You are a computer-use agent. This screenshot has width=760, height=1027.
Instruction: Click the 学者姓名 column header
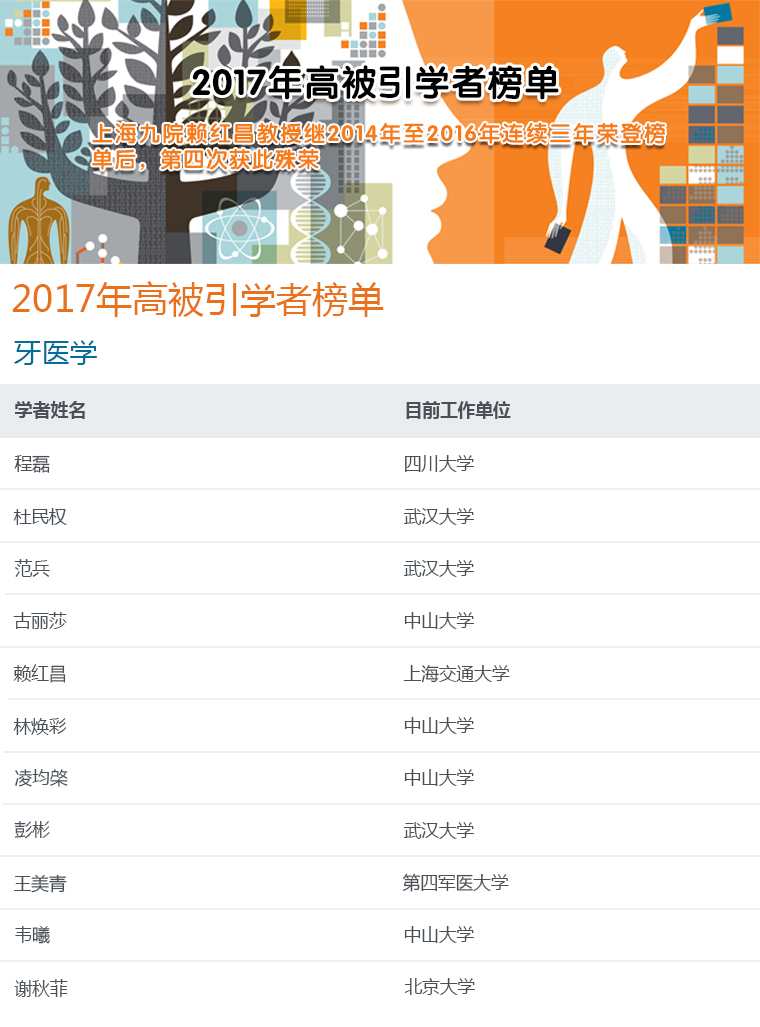[50, 411]
